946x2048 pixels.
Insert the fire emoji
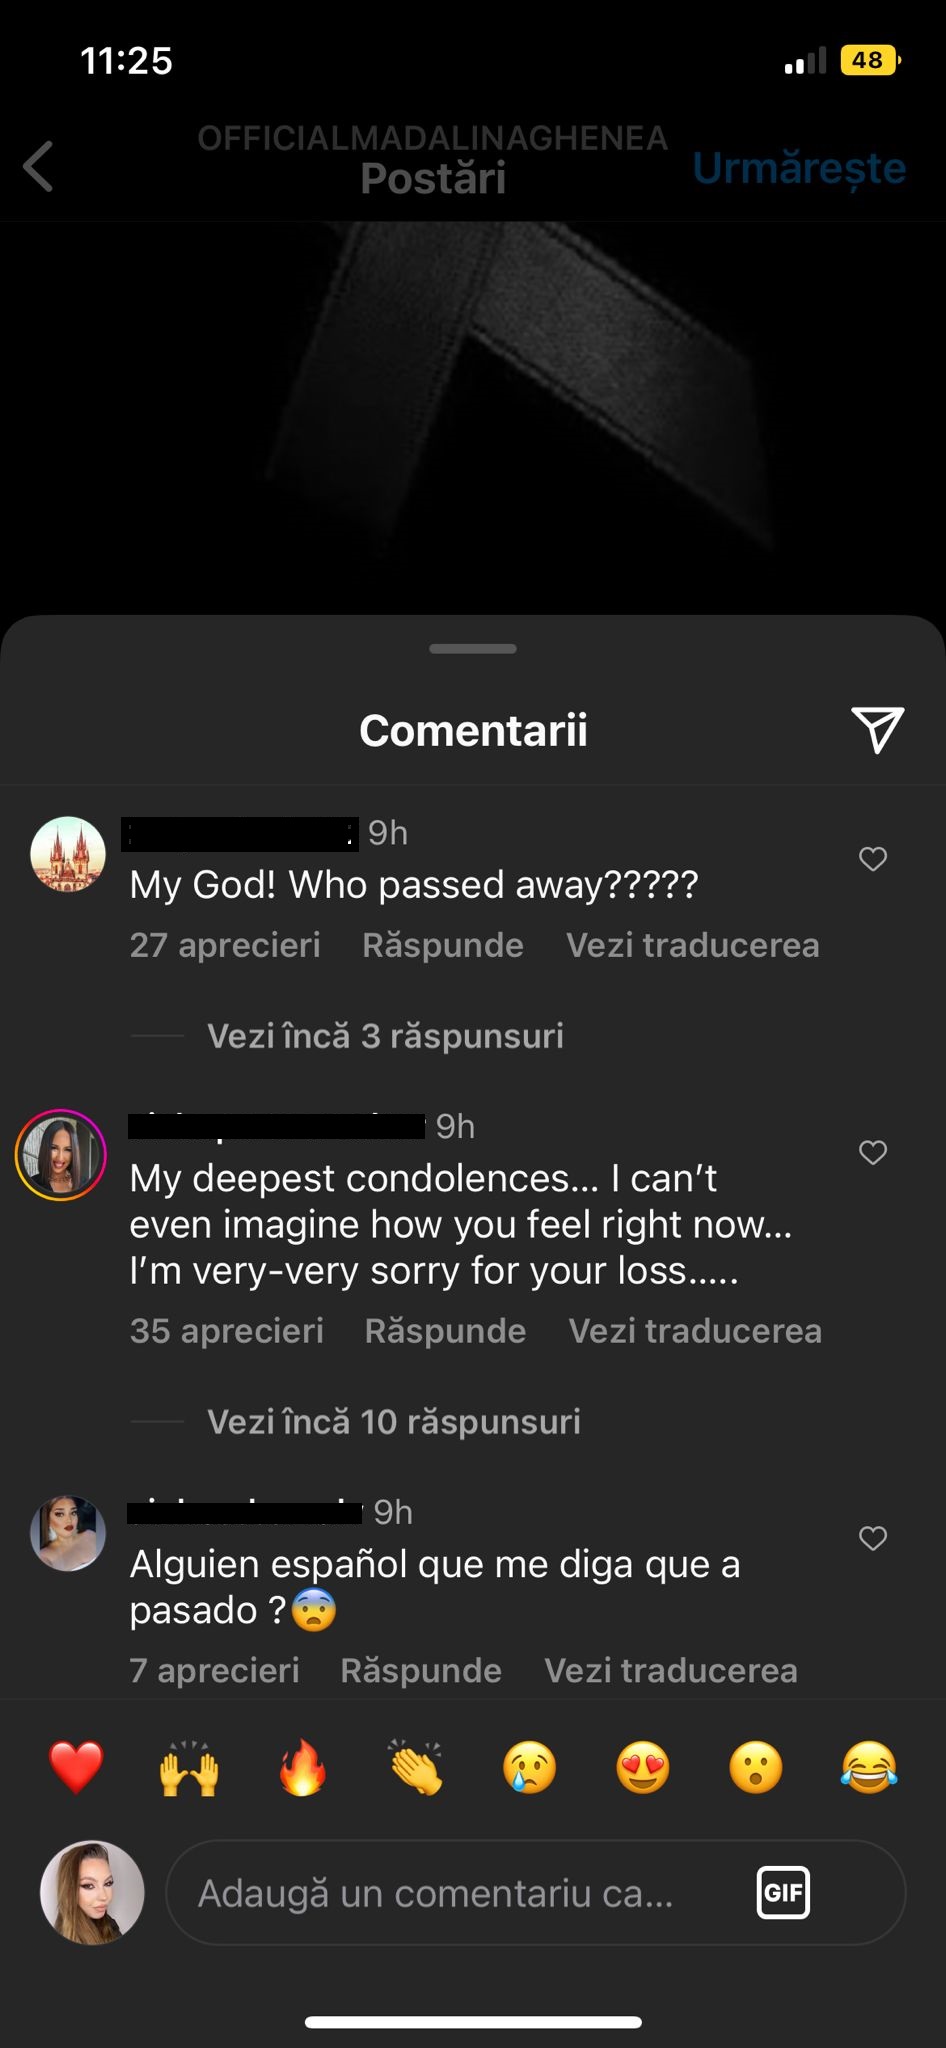(x=302, y=1767)
